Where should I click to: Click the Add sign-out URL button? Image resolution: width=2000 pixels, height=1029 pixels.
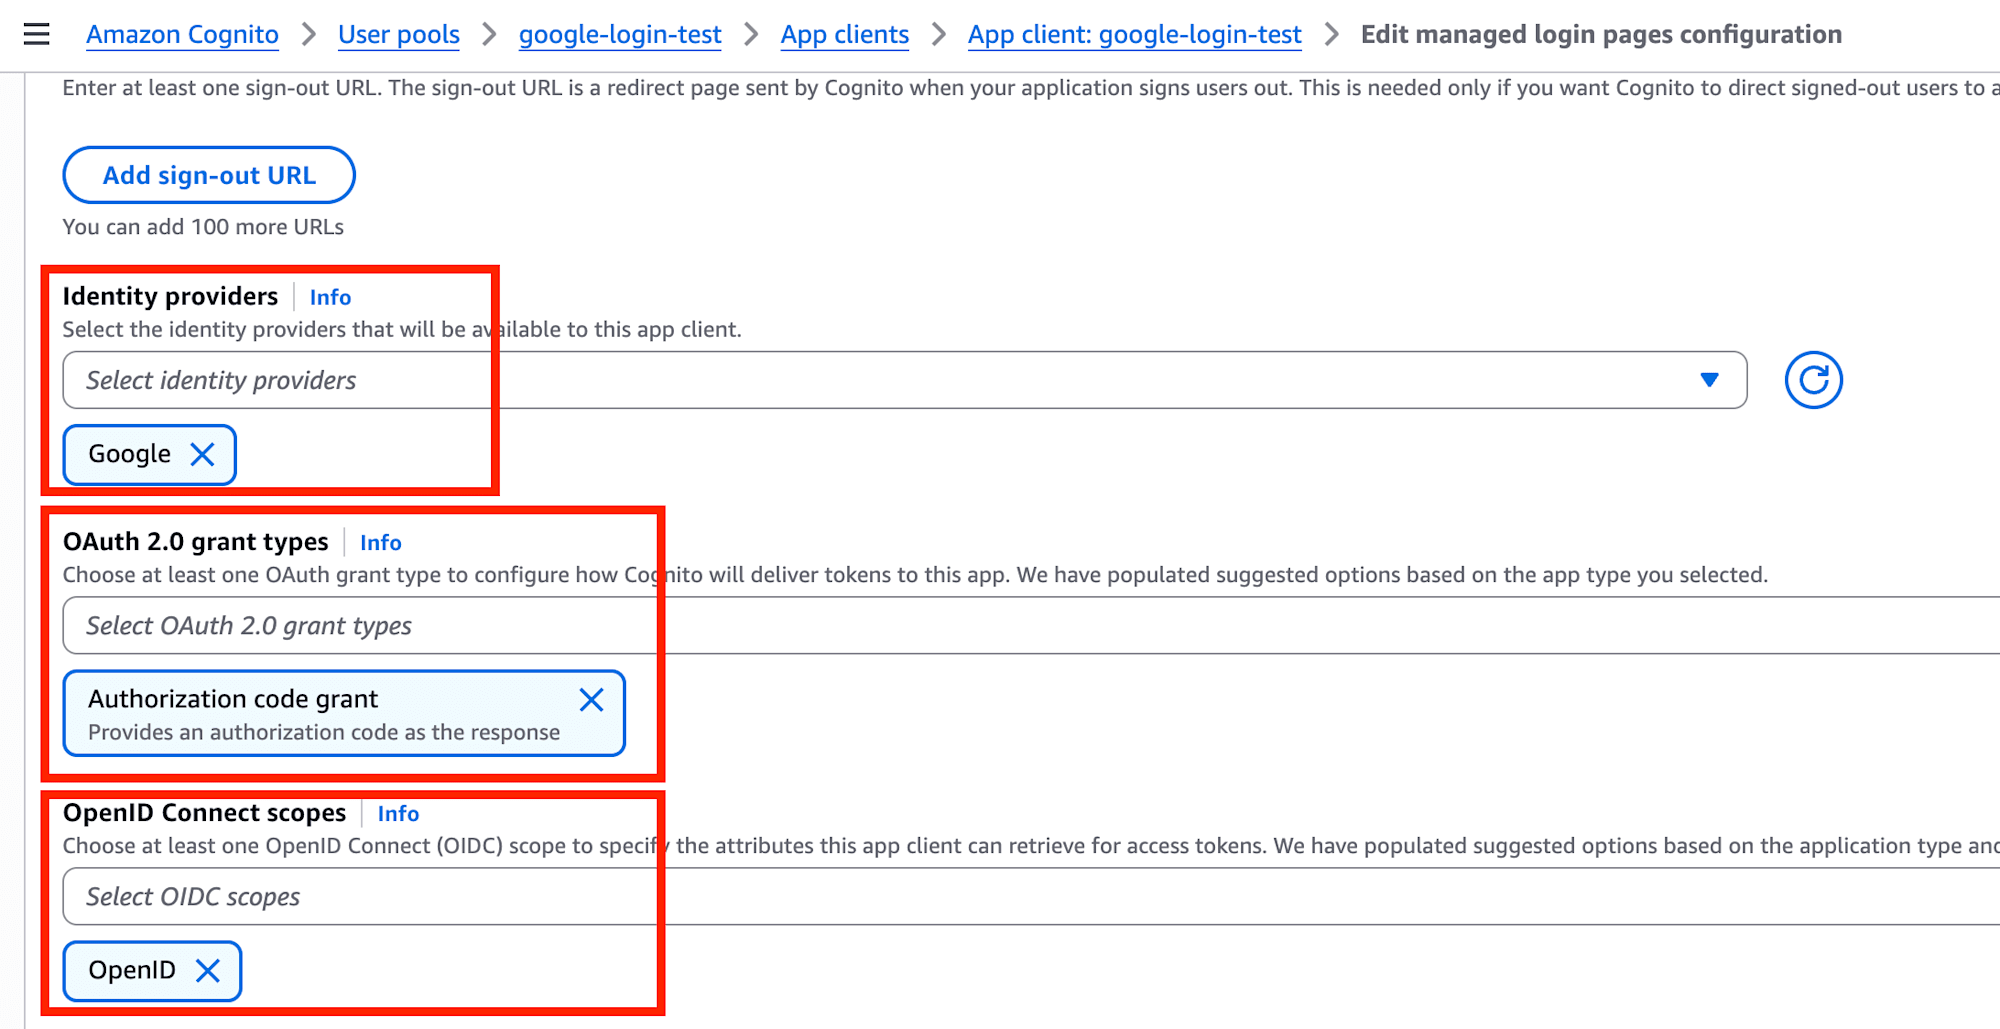point(209,175)
